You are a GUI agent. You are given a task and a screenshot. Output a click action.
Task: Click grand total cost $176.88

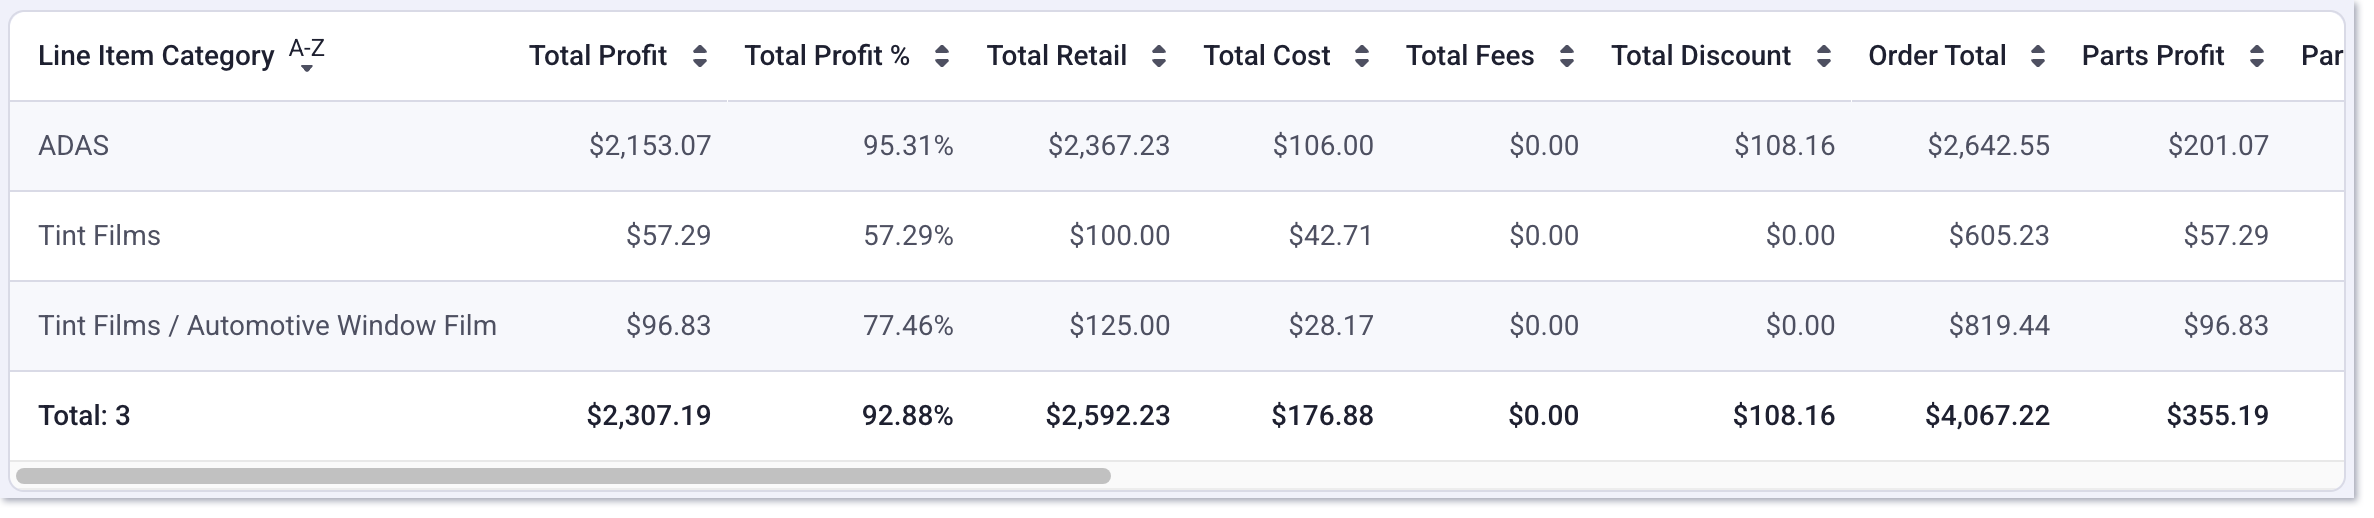(1323, 416)
